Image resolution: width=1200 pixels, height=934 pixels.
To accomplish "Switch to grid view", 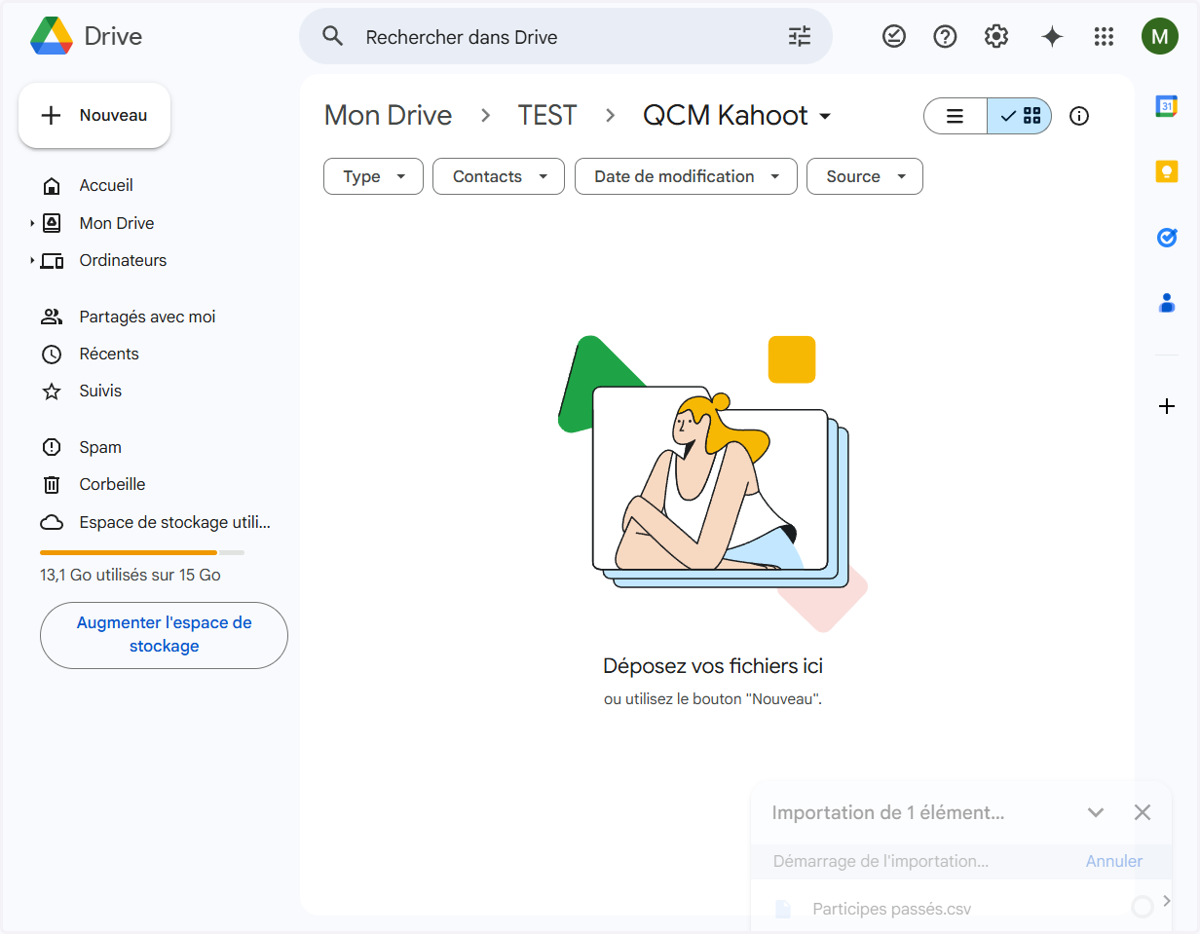I will [x=1020, y=116].
